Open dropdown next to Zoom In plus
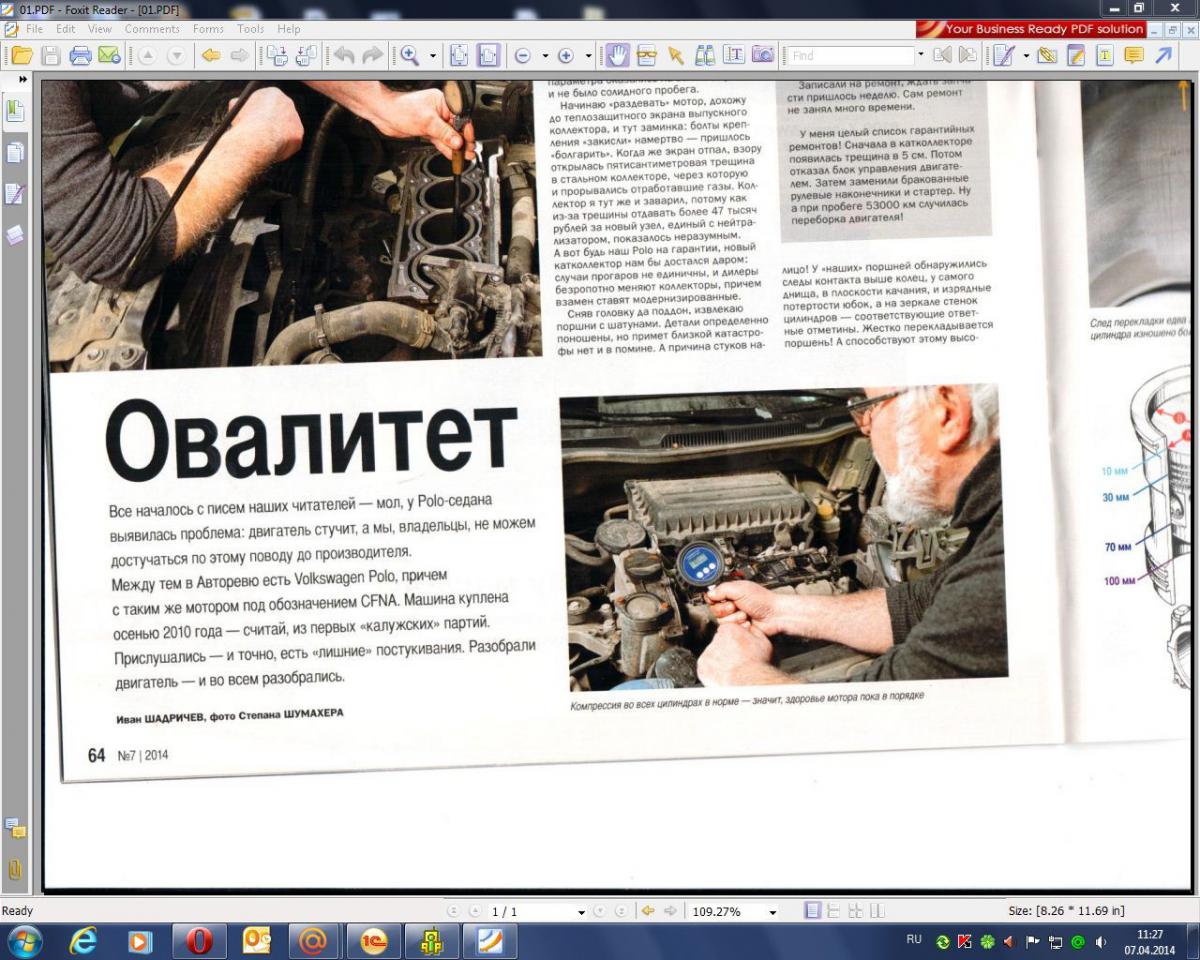The image size is (1200, 960). [588, 55]
